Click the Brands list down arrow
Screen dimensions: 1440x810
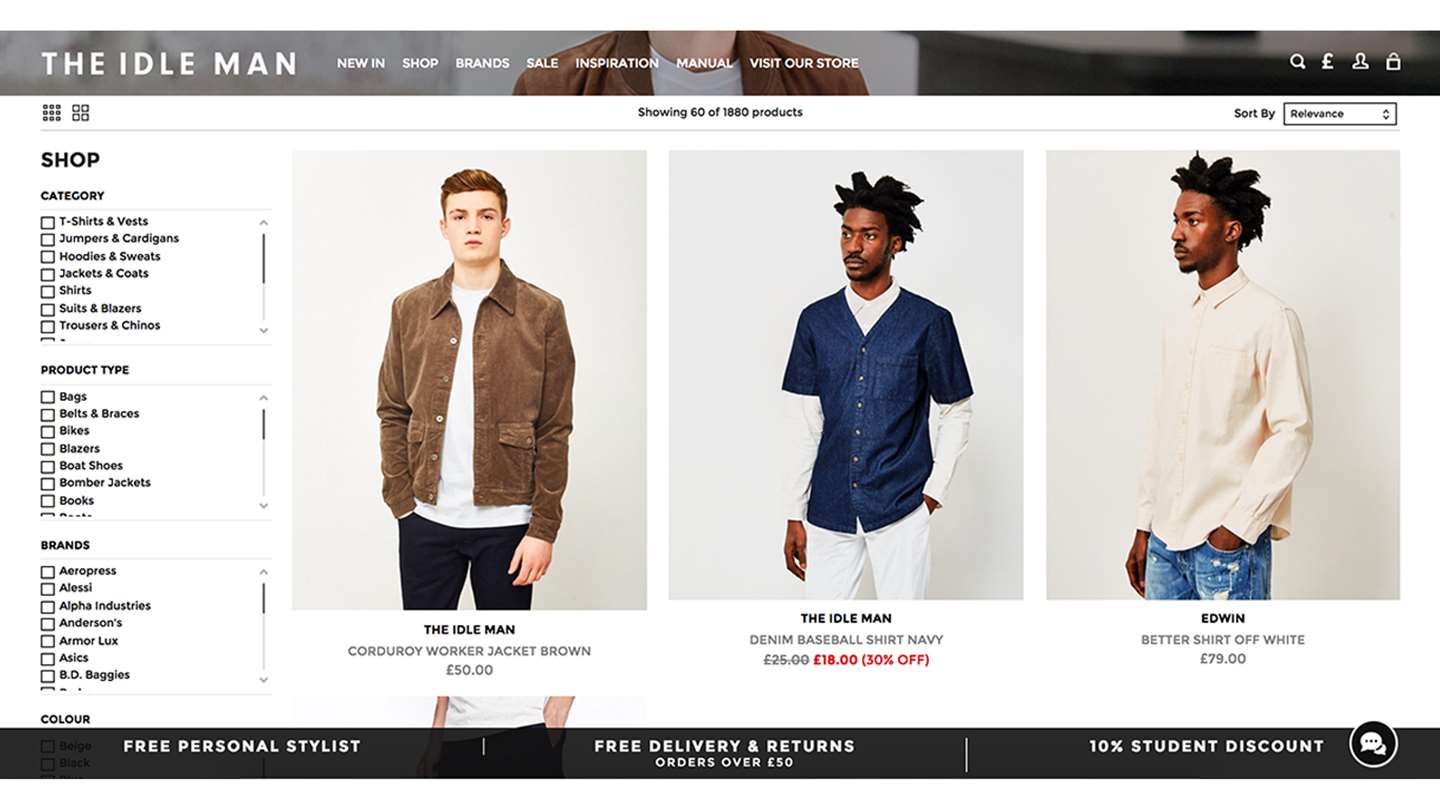pos(264,680)
